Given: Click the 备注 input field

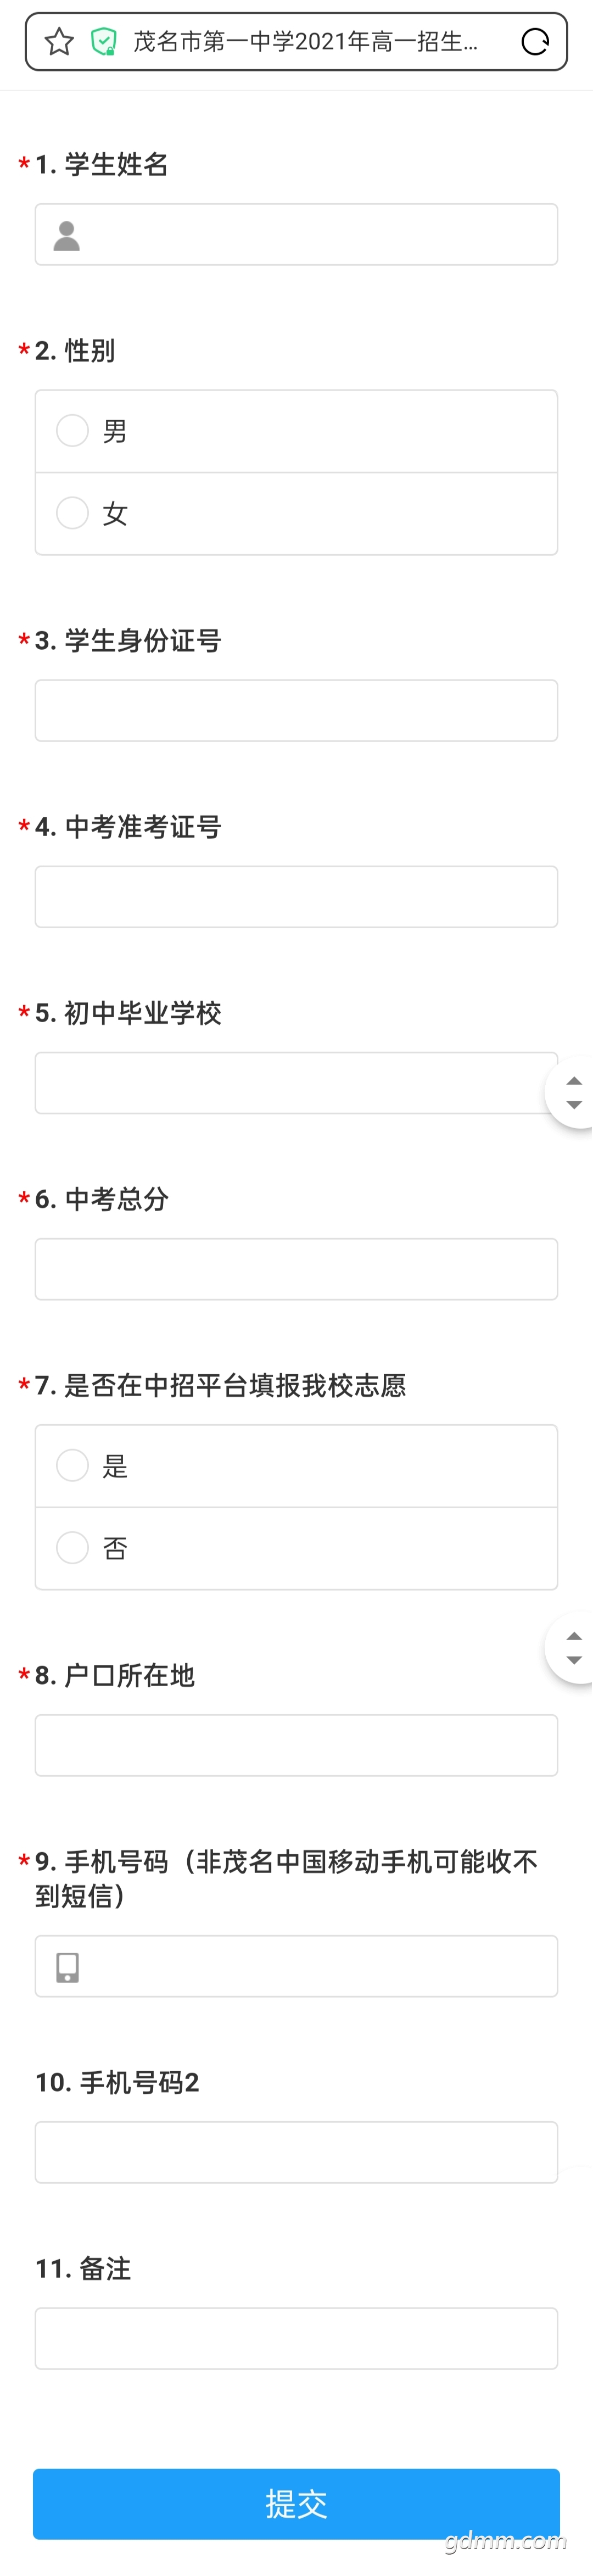Looking at the screenshot, I should [296, 2338].
